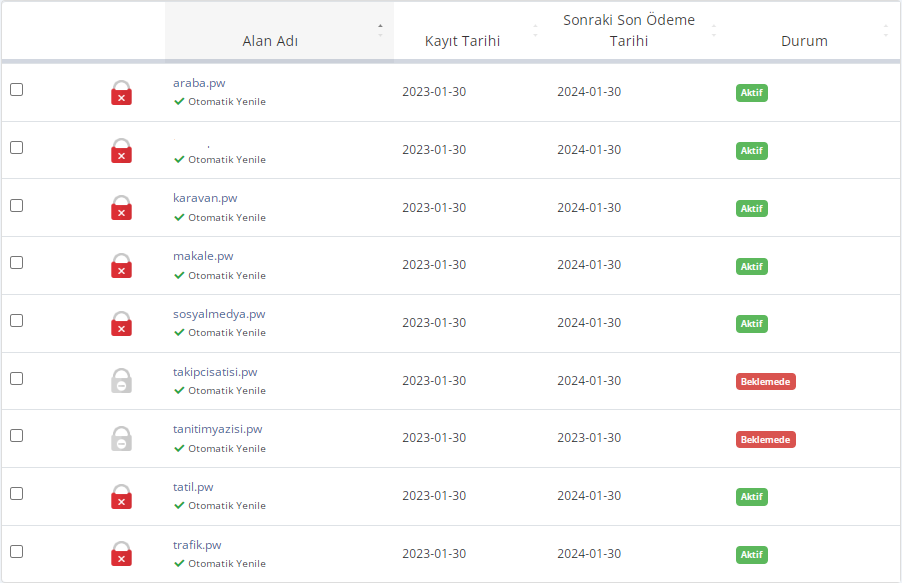Open the araba.pw domain link
Image resolution: width=902 pixels, height=583 pixels.
tap(199, 83)
